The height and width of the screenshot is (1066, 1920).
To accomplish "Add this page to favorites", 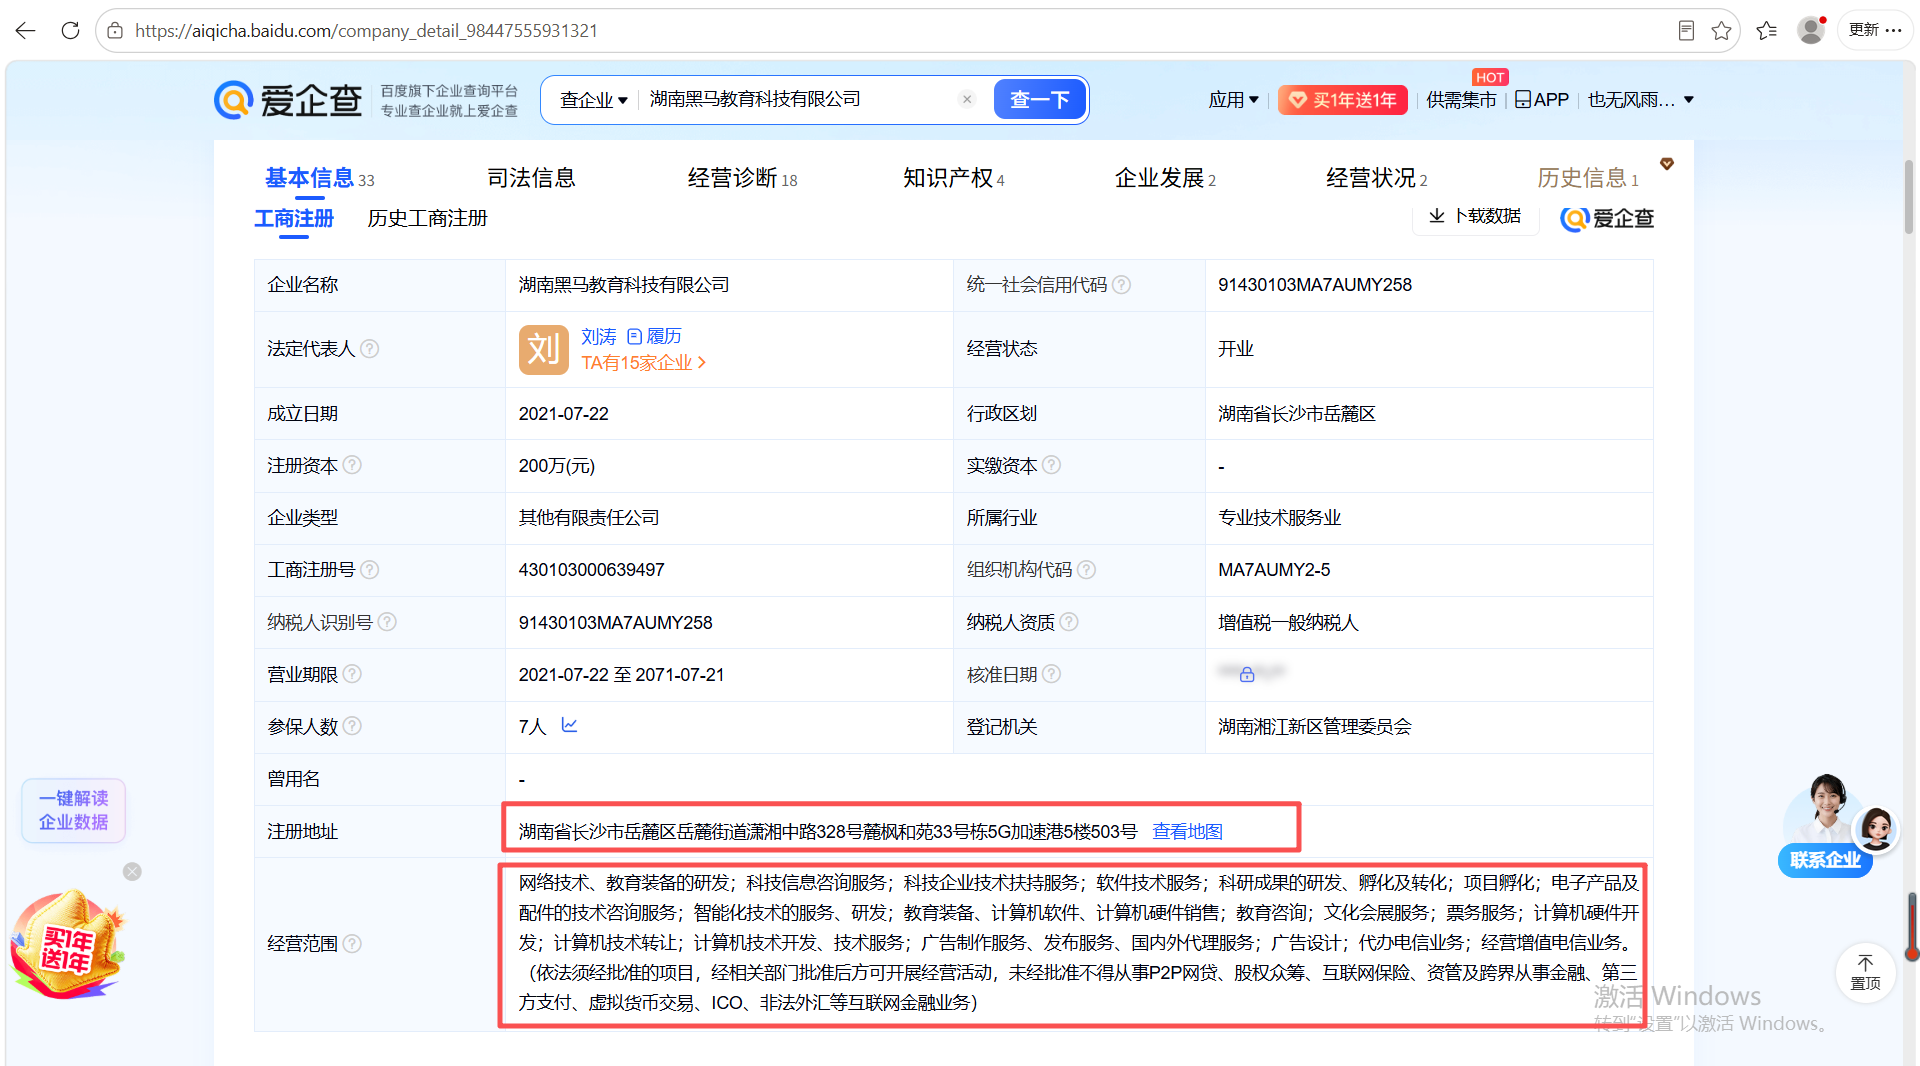I will pos(1721,31).
